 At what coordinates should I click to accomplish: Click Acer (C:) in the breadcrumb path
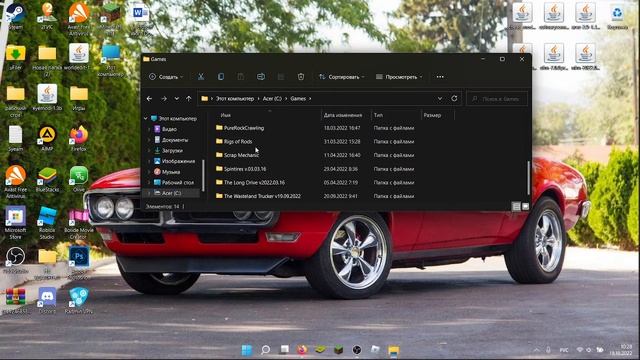coord(272,99)
